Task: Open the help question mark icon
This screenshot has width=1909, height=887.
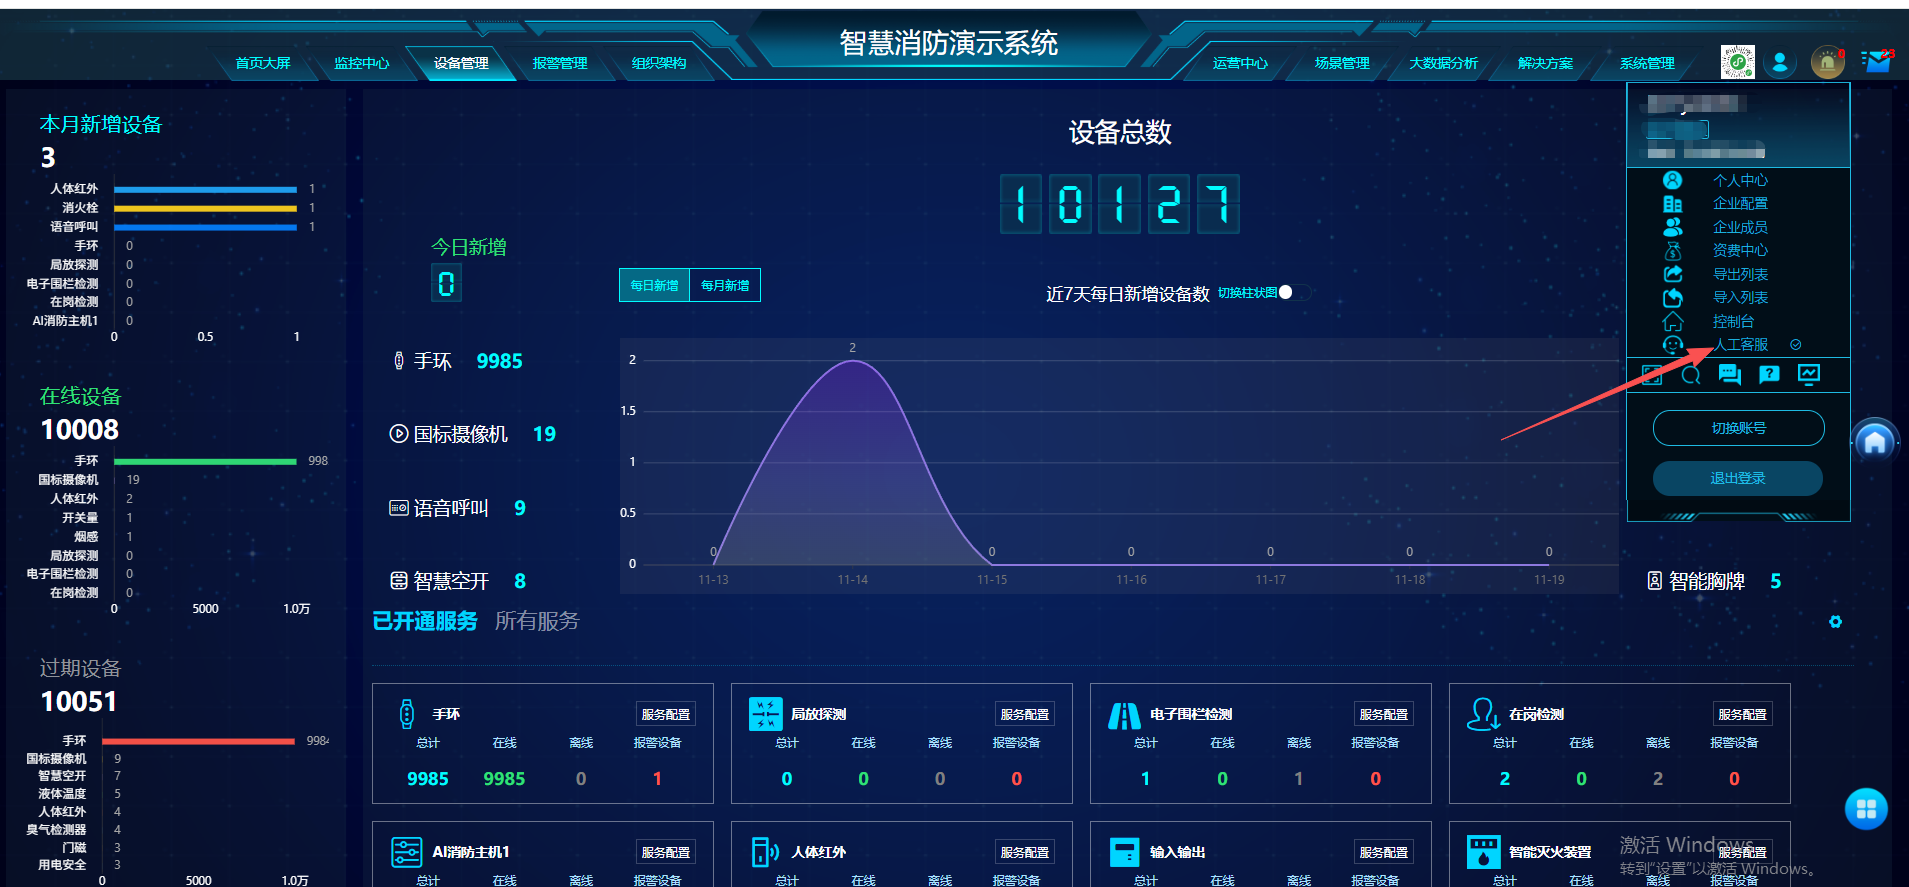Action: click(1769, 375)
